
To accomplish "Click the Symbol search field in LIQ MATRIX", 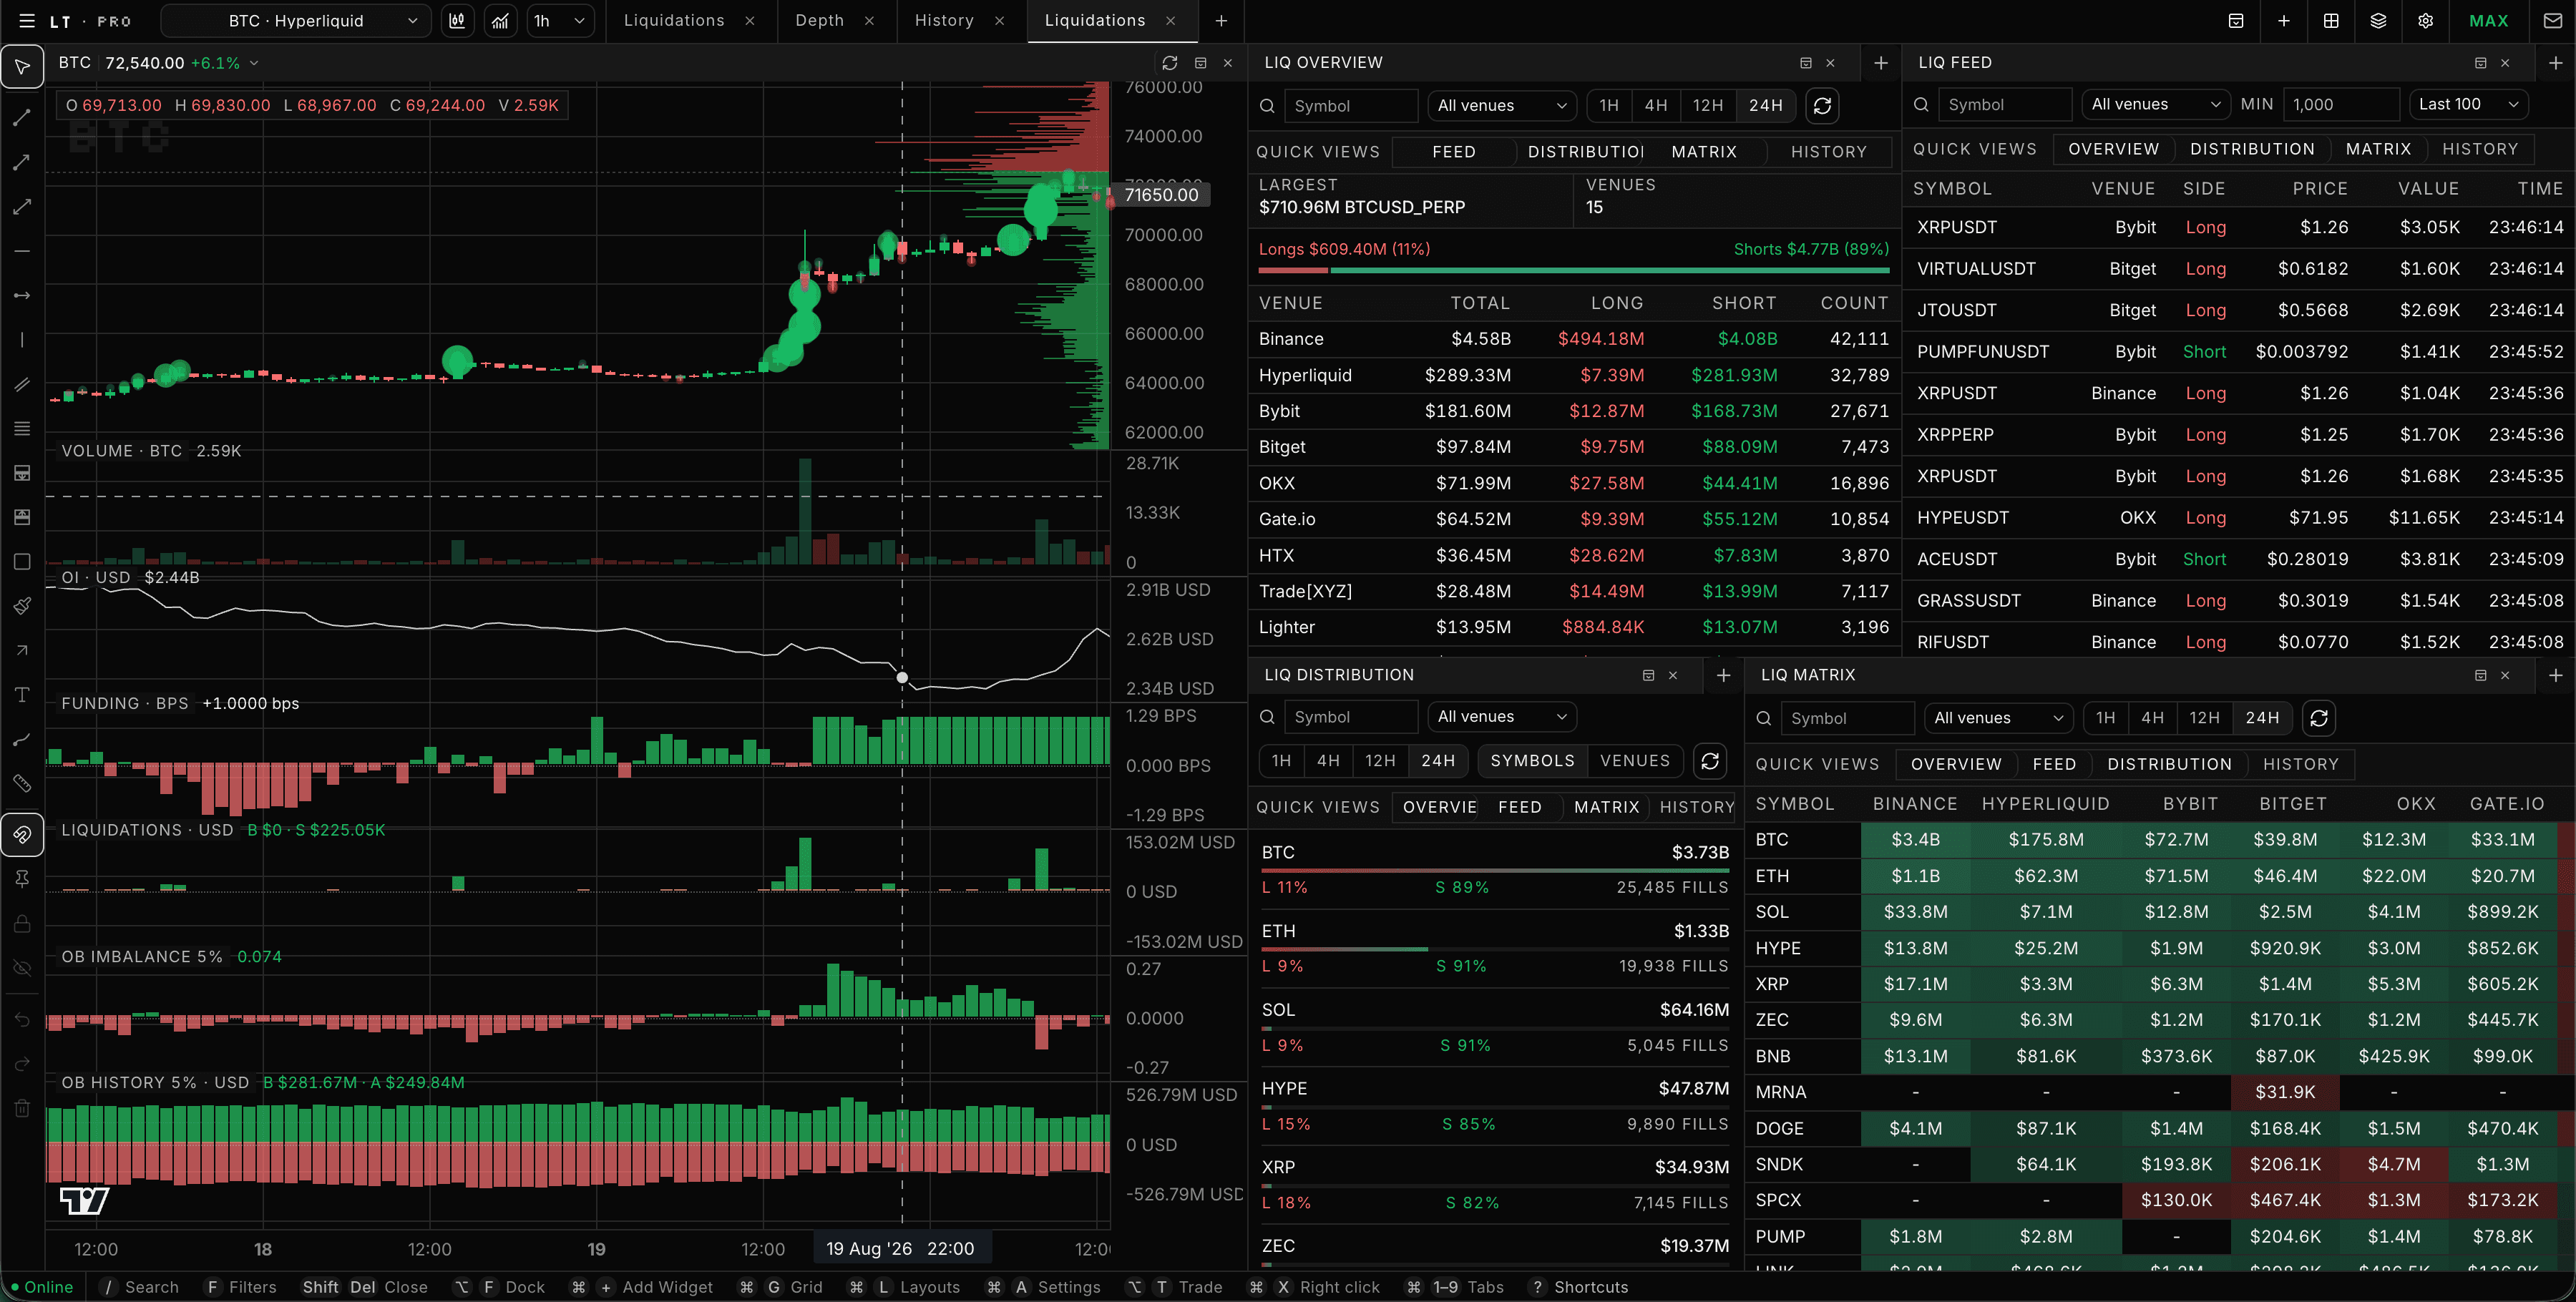I will tap(1848, 718).
